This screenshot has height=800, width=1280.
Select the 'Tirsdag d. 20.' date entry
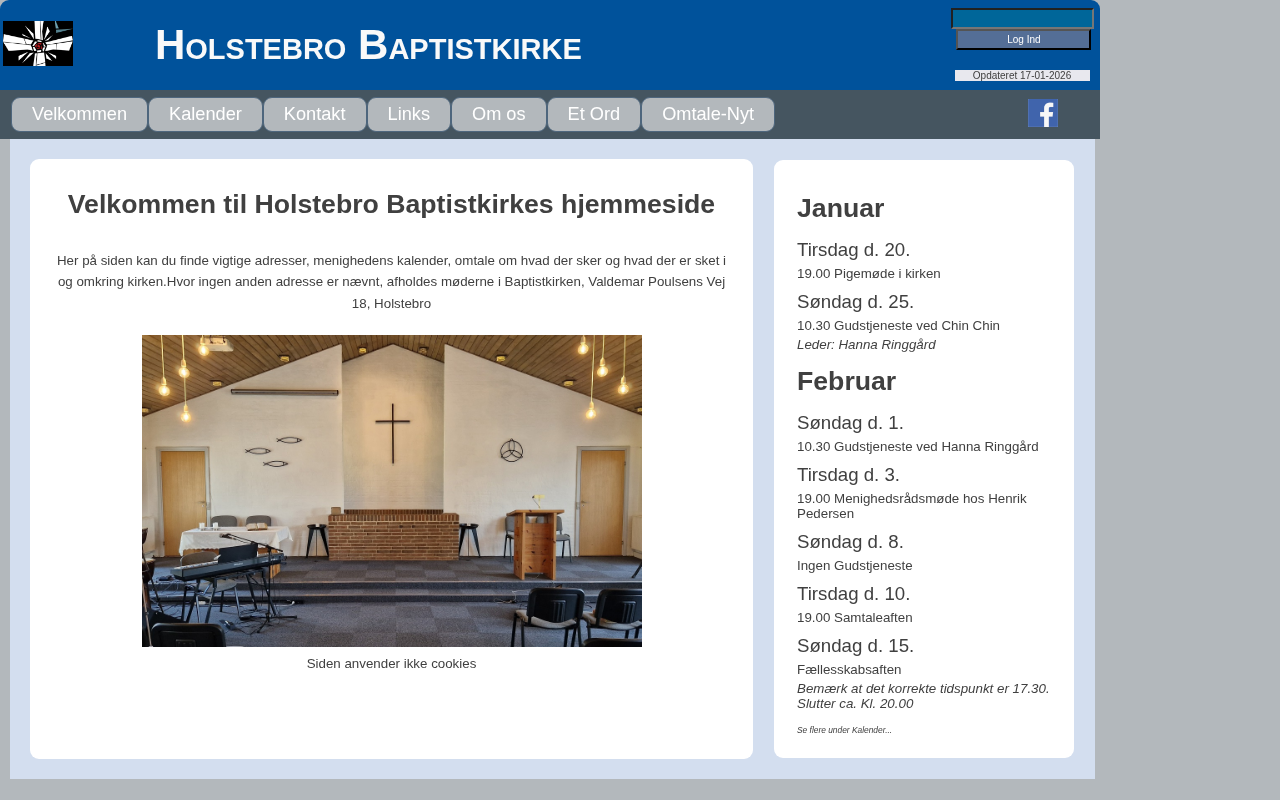pyautogui.click(x=853, y=250)
